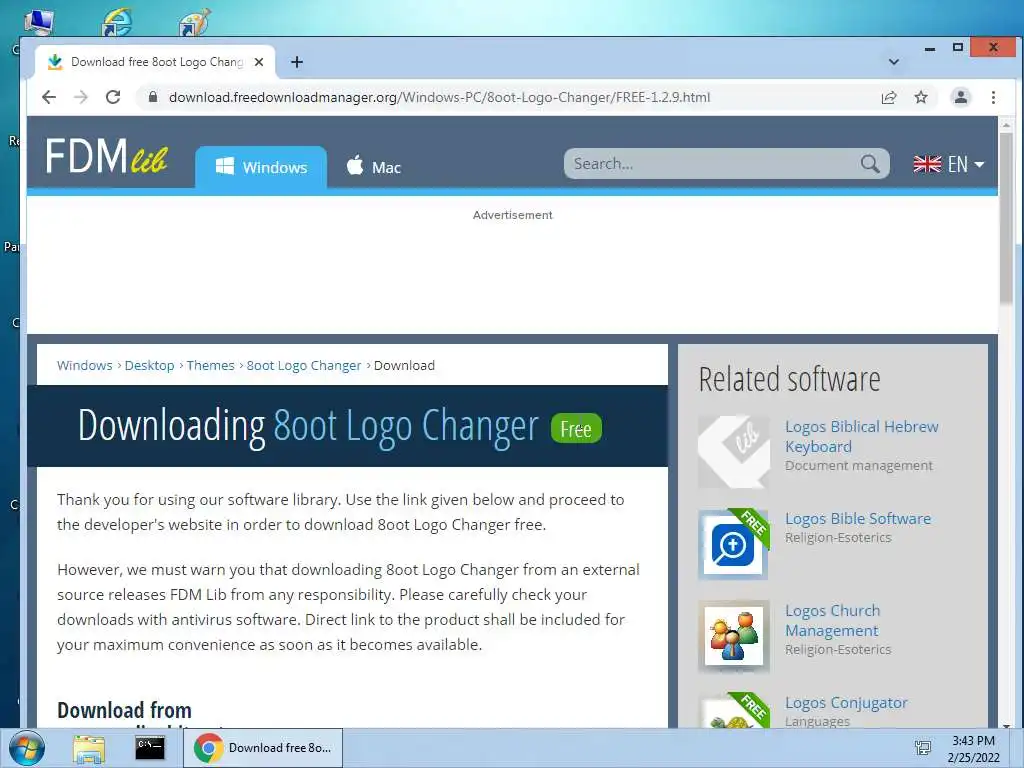This screenshot has height=768, width=1024.
Task: Click the UK flag language icon
Action: coord(927,164)
